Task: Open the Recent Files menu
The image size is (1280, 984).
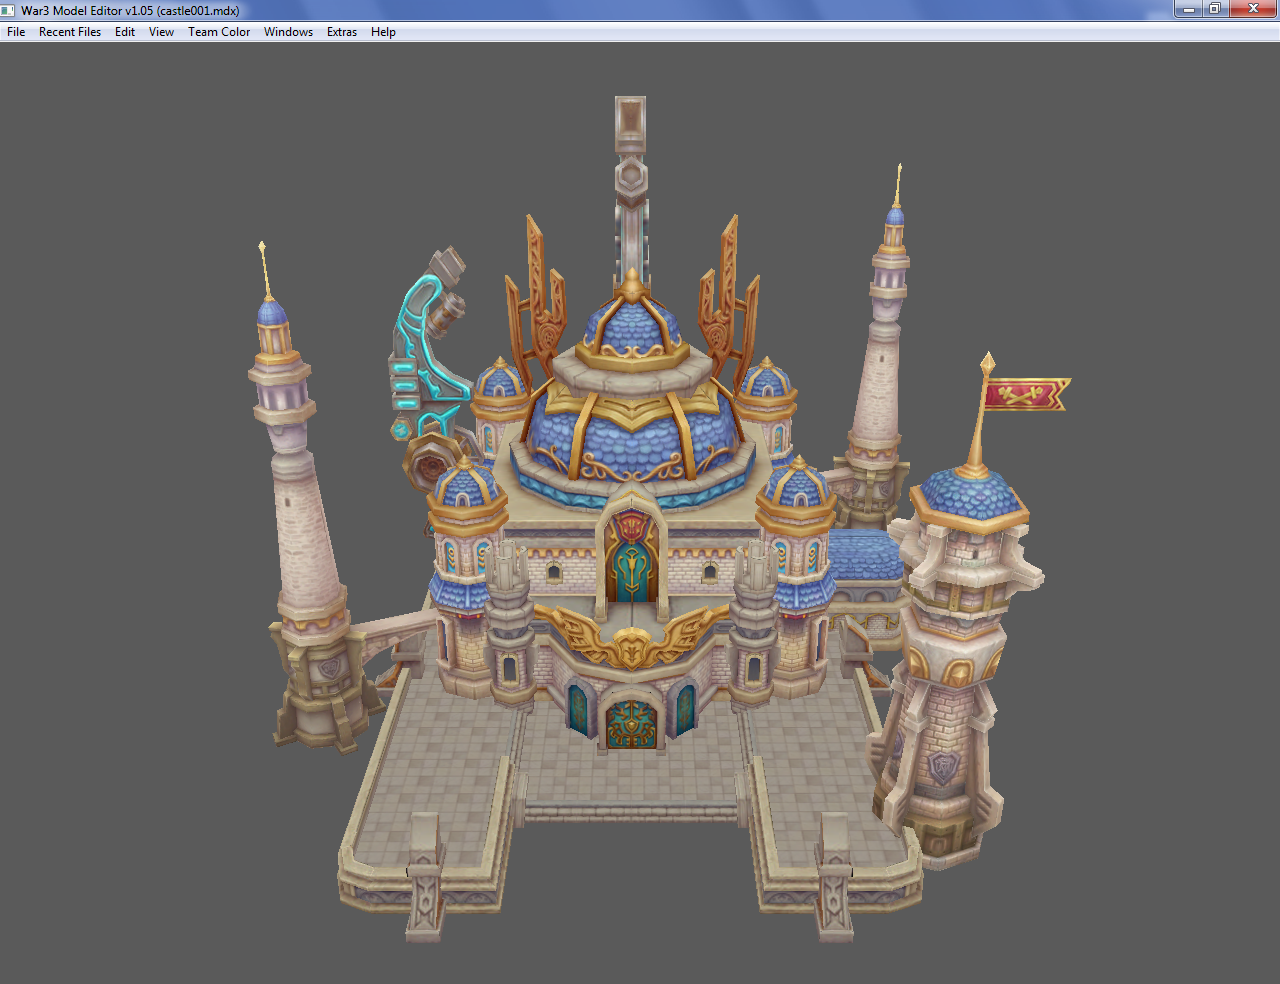Action: click(70, 32)
